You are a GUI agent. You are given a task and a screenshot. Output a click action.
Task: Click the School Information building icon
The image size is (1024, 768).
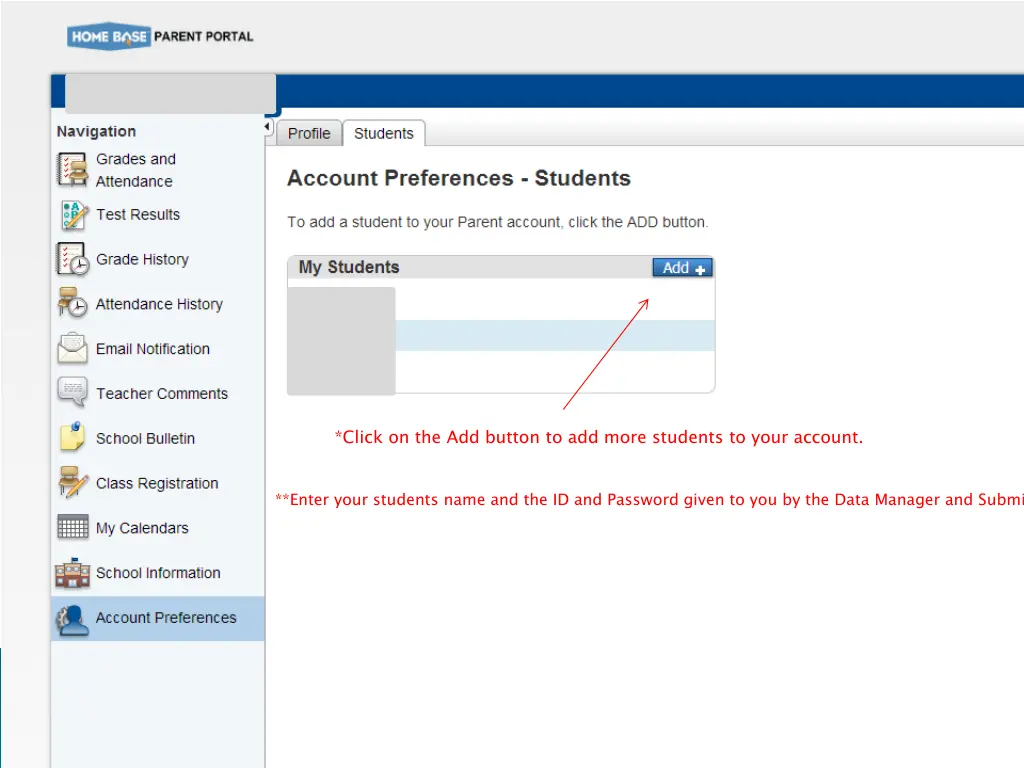[72, 573]
